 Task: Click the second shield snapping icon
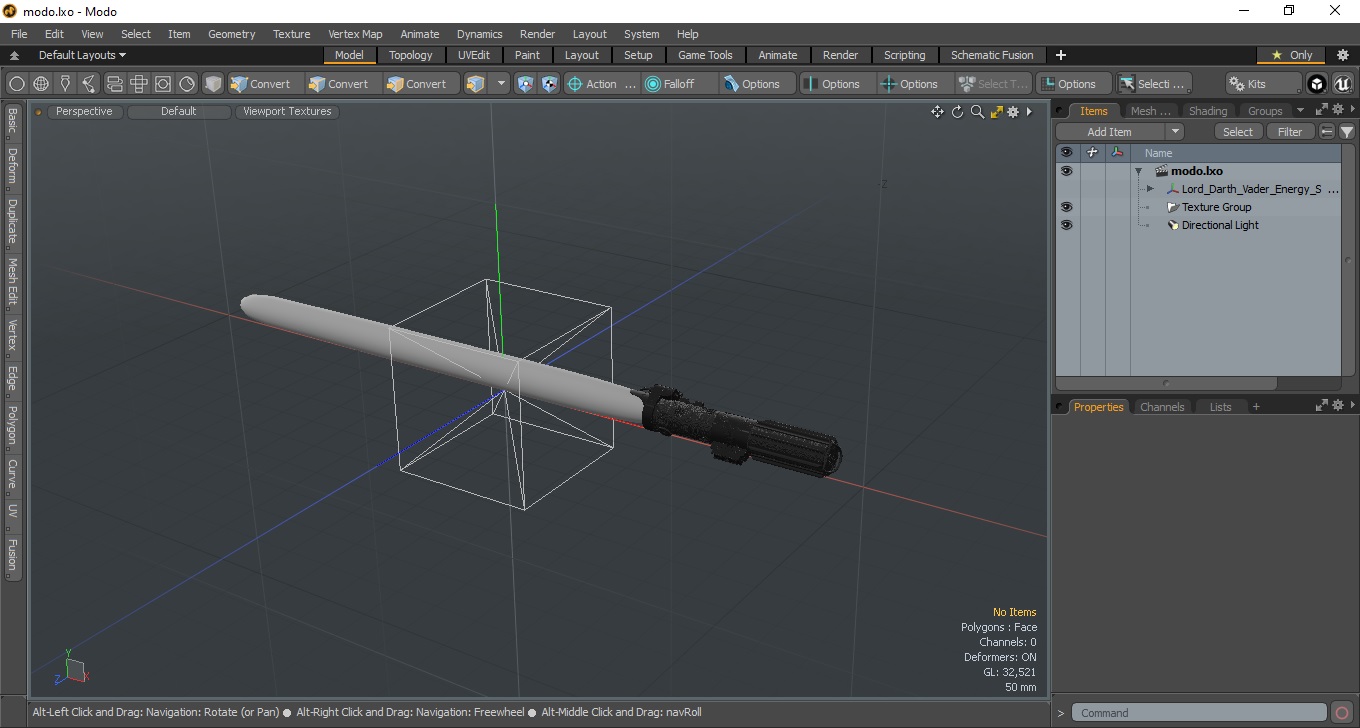(549, 84)
